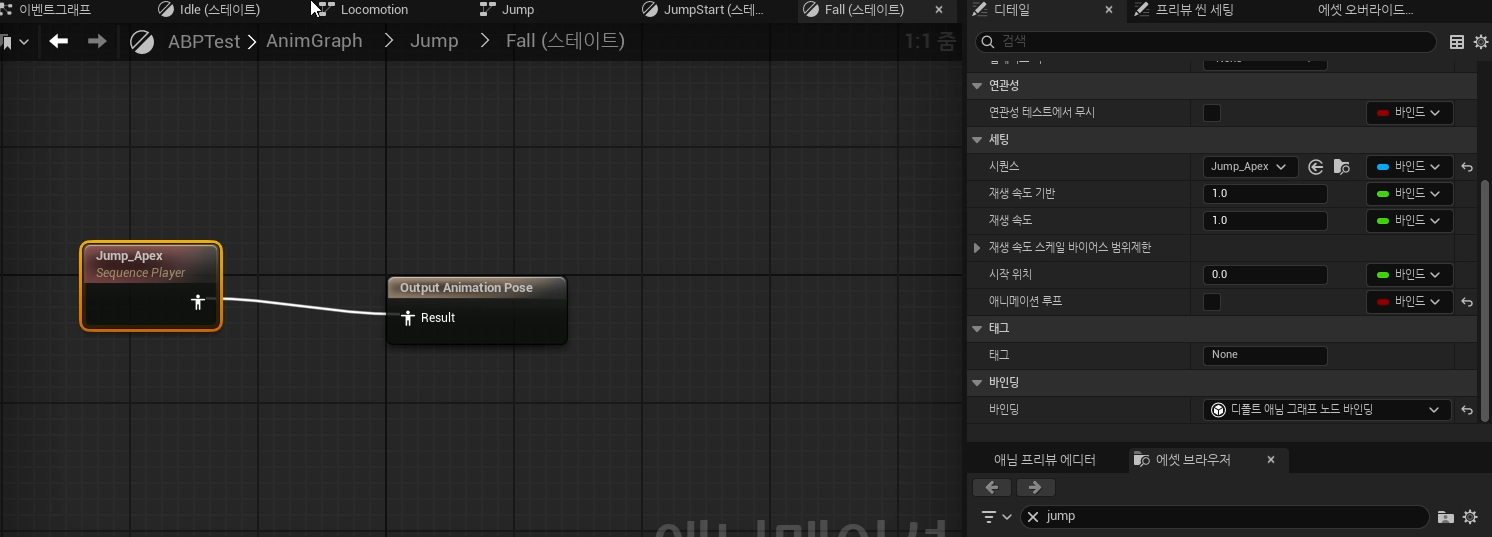
Task: Select the 에셋 브라우저 tab
Action: pos(1193,460)
